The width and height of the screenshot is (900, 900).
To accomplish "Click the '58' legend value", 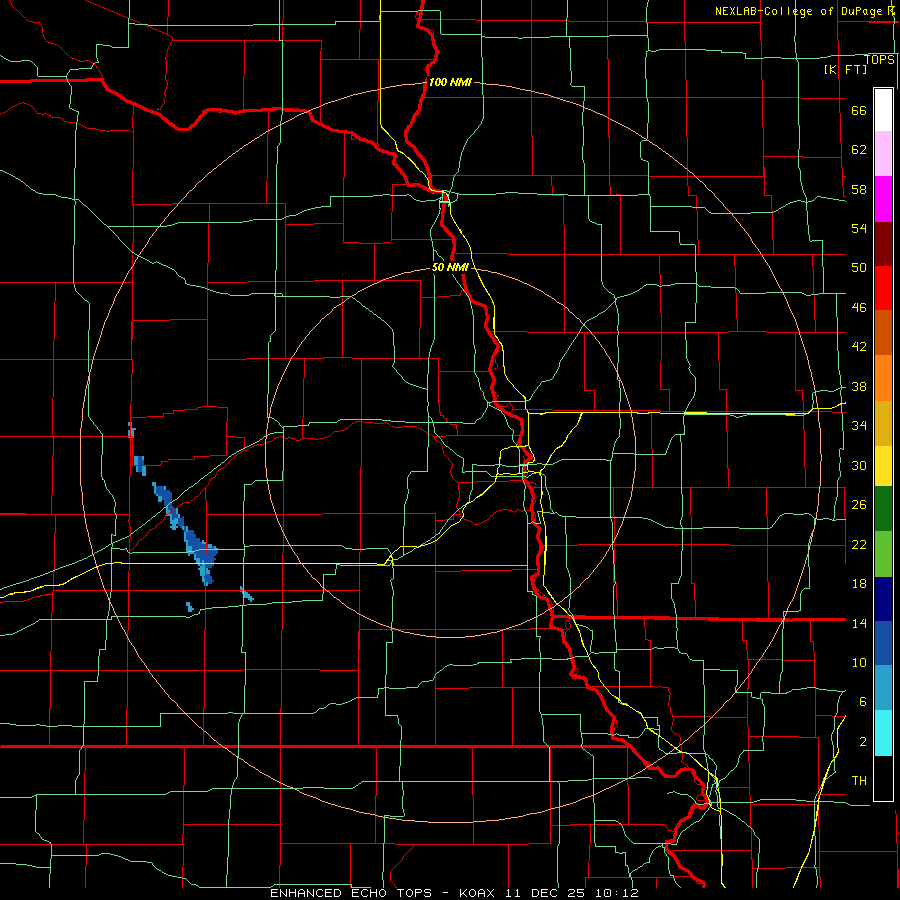I will [x=859, y=189].
